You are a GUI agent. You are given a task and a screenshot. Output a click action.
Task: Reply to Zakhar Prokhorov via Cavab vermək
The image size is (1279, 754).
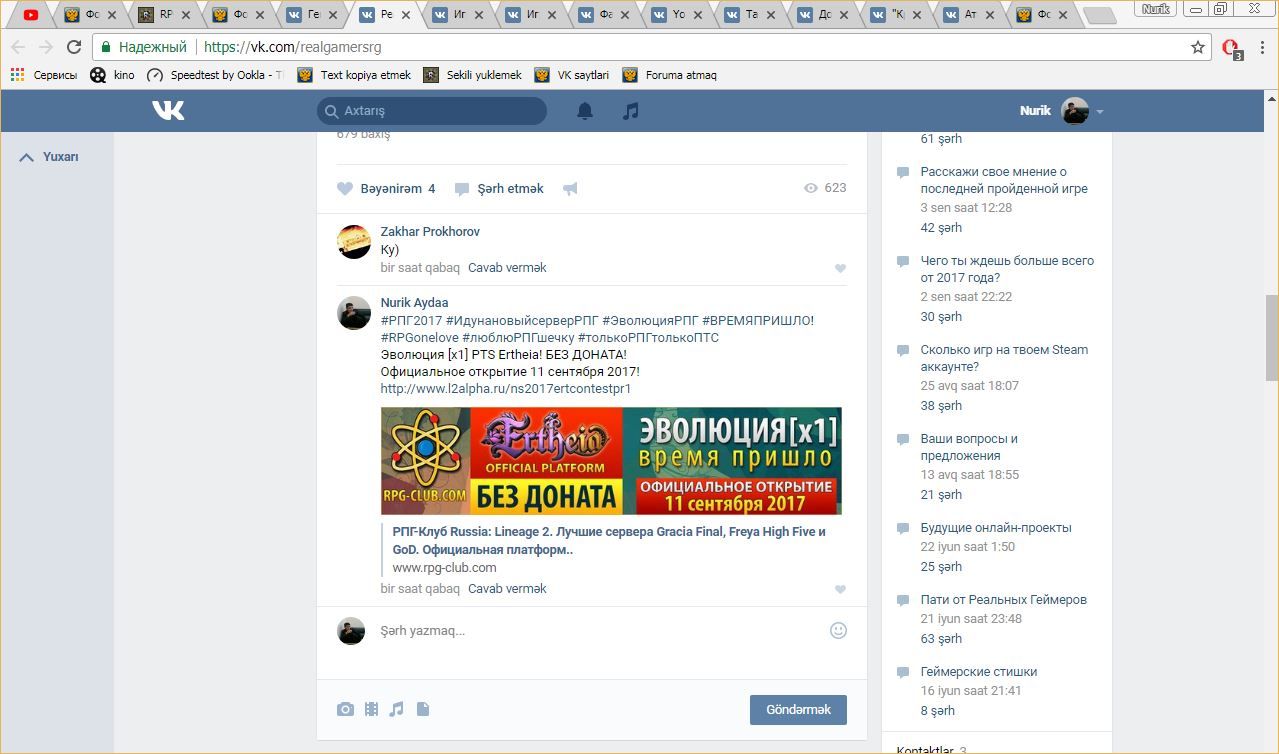(x=507, y=268)
